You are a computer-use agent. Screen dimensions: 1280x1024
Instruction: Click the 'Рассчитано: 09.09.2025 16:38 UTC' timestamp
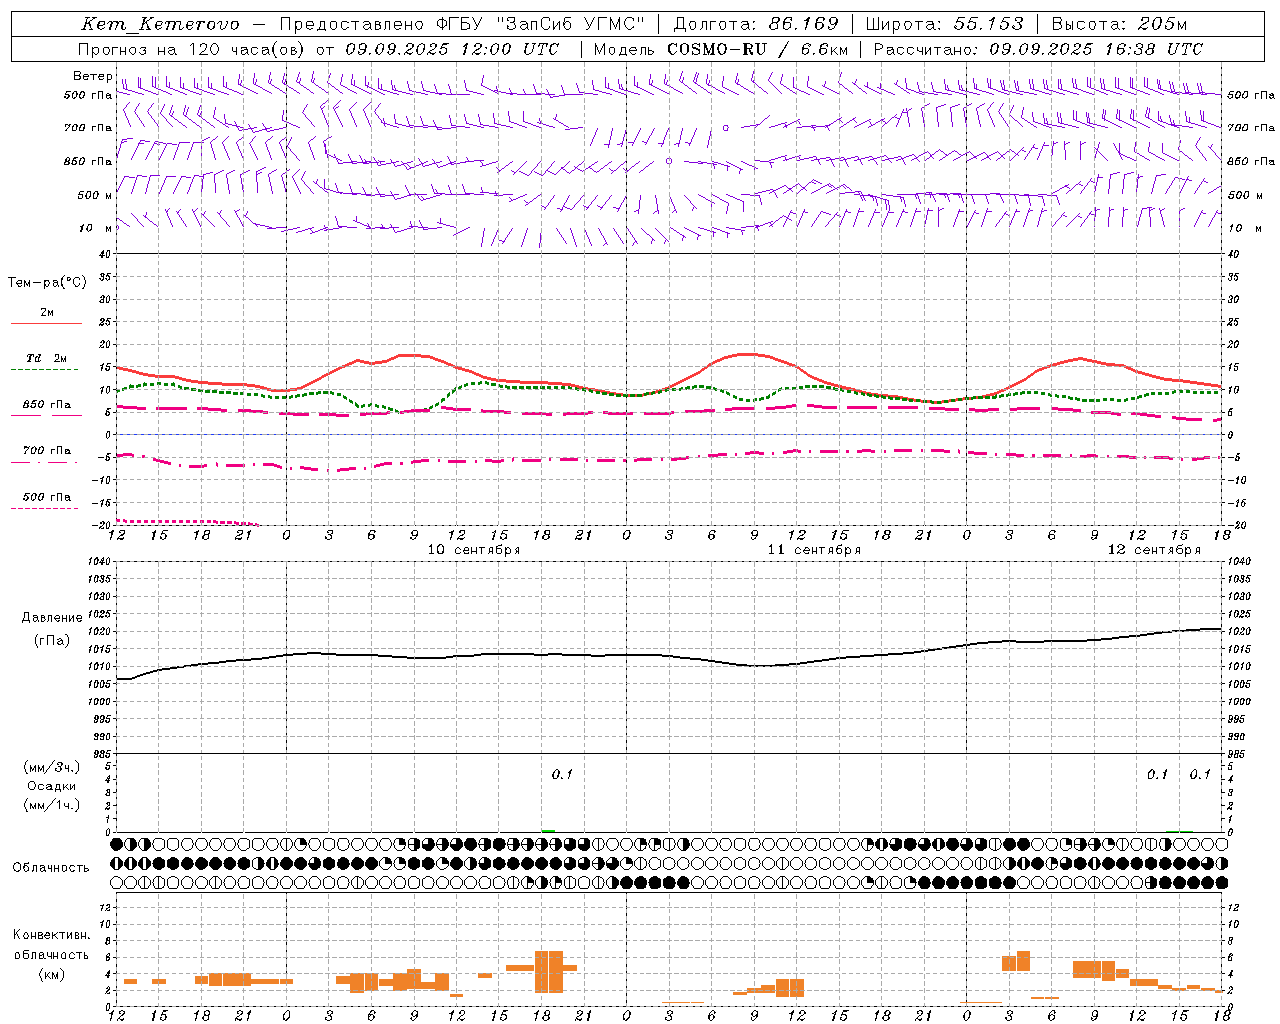pyautogui.click(x=1038, y=49)
